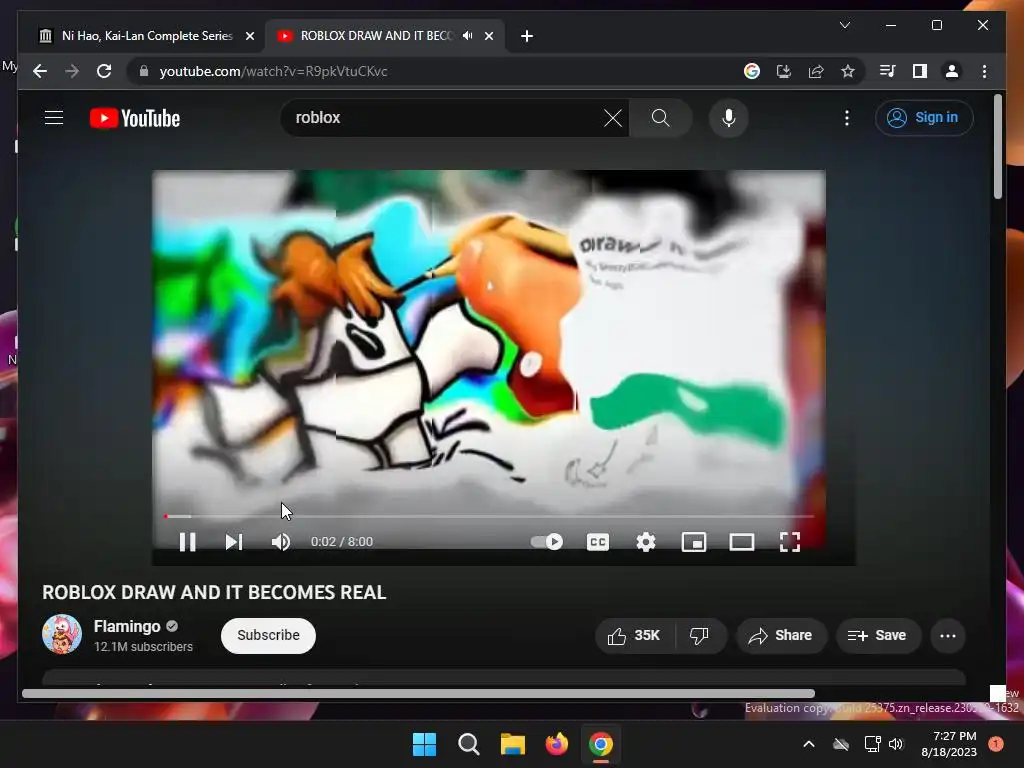
Task: Enable theater mode view
Action: 742,542
